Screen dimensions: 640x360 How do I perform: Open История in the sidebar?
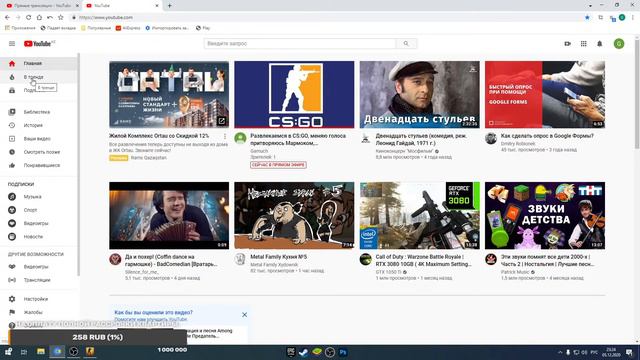(39, 125)
